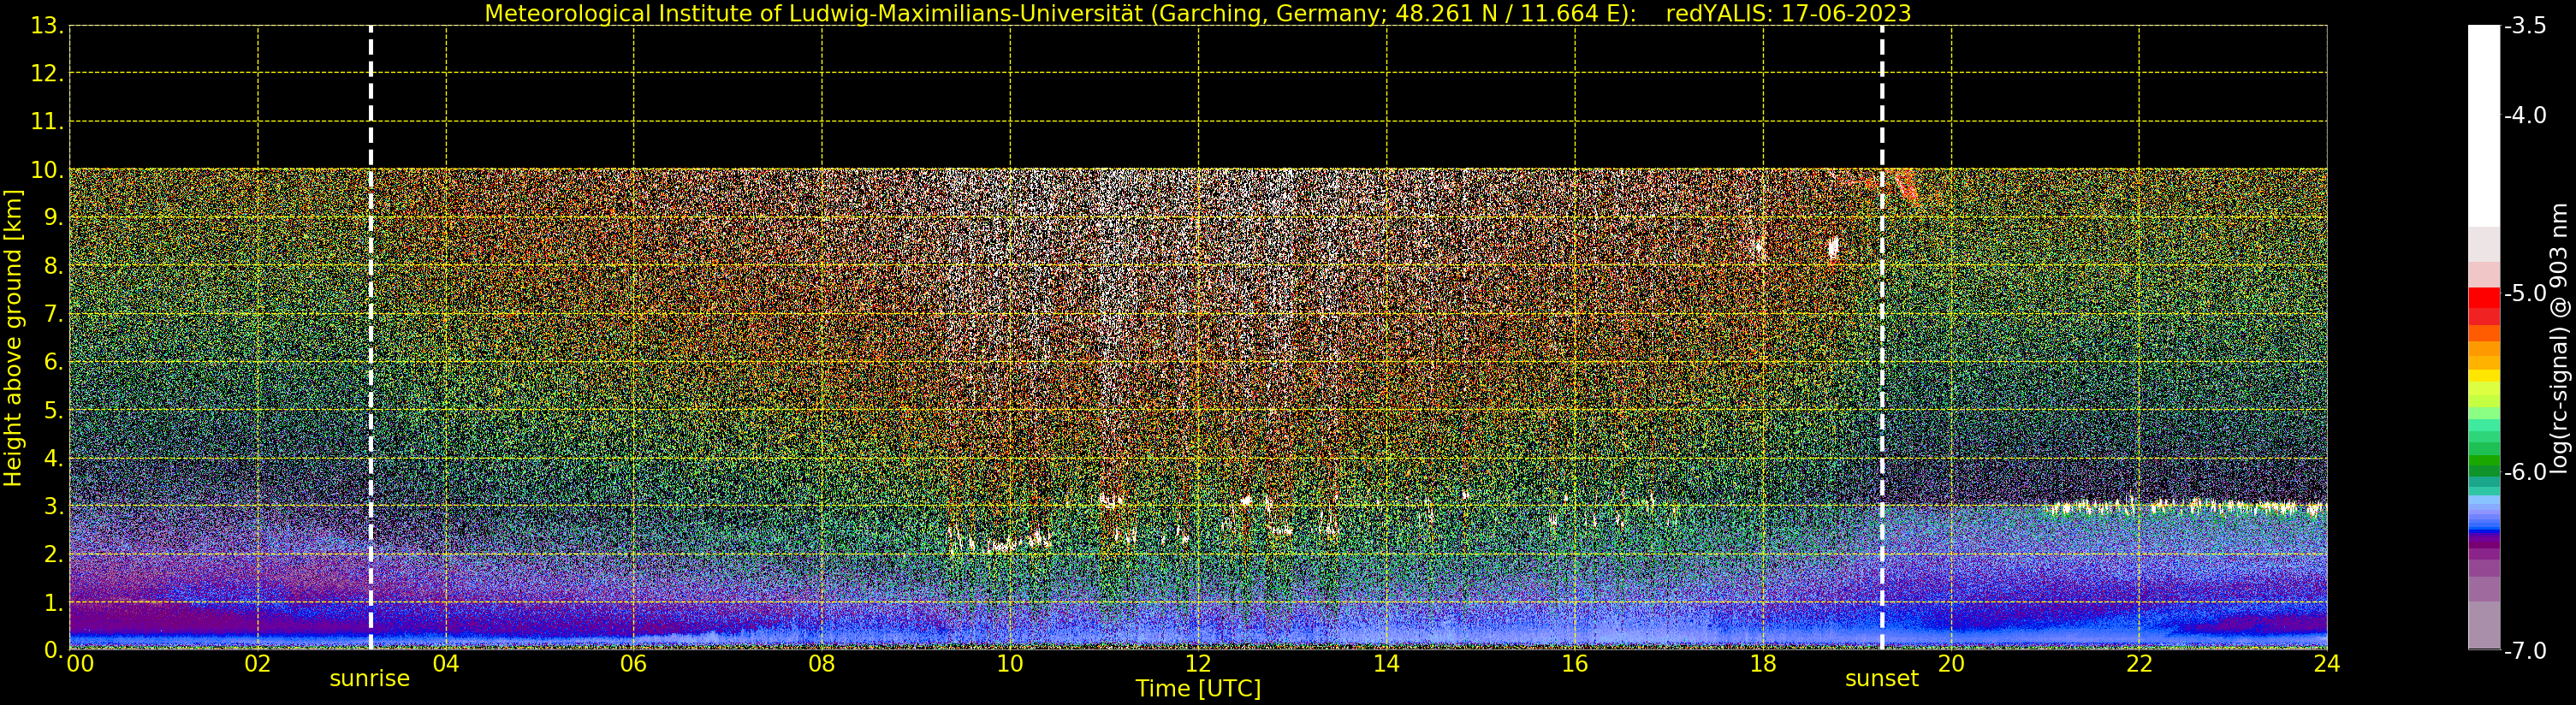
Task: Click the y-axis height tick '4.'
Action: pos(54,458)
